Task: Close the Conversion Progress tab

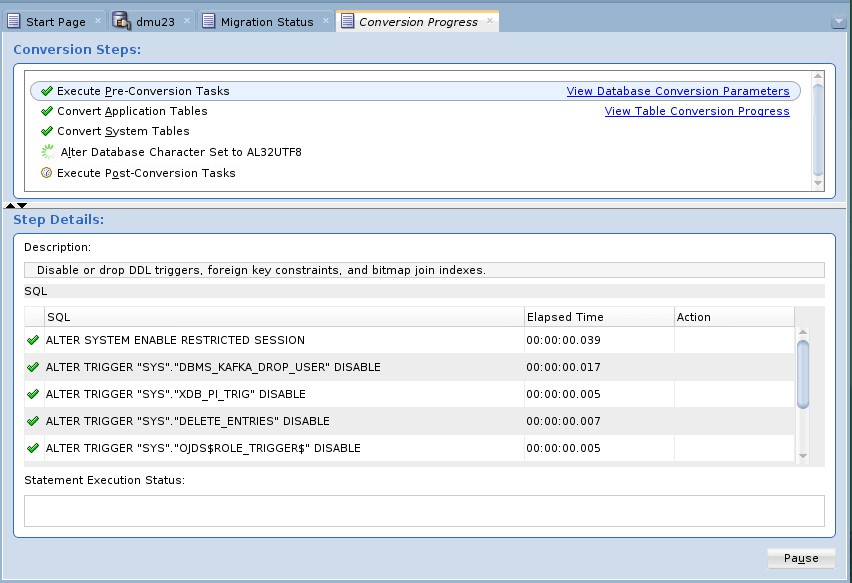Action: pos(490,21)
